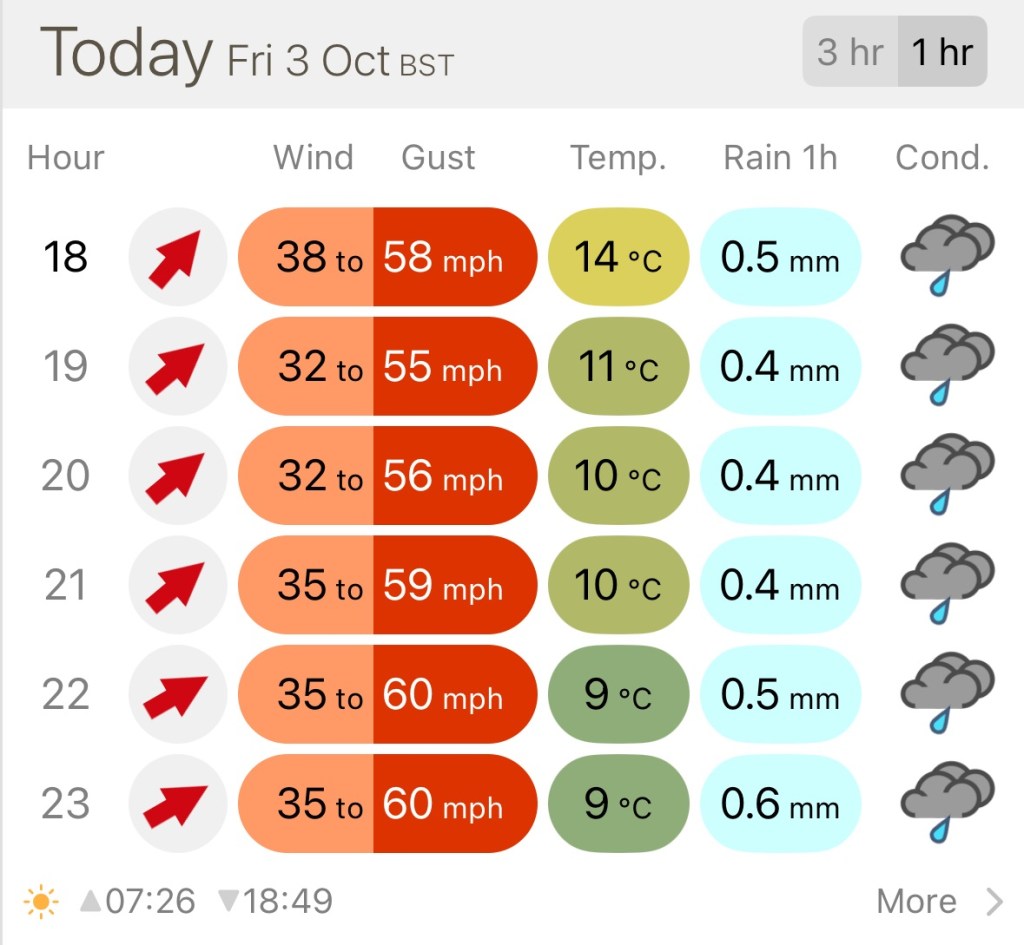Expand the More forecast details chevron
Image resolution: width=1024 pixels, height=945 pixels.
pyautogui.click(x=994, y=902)
